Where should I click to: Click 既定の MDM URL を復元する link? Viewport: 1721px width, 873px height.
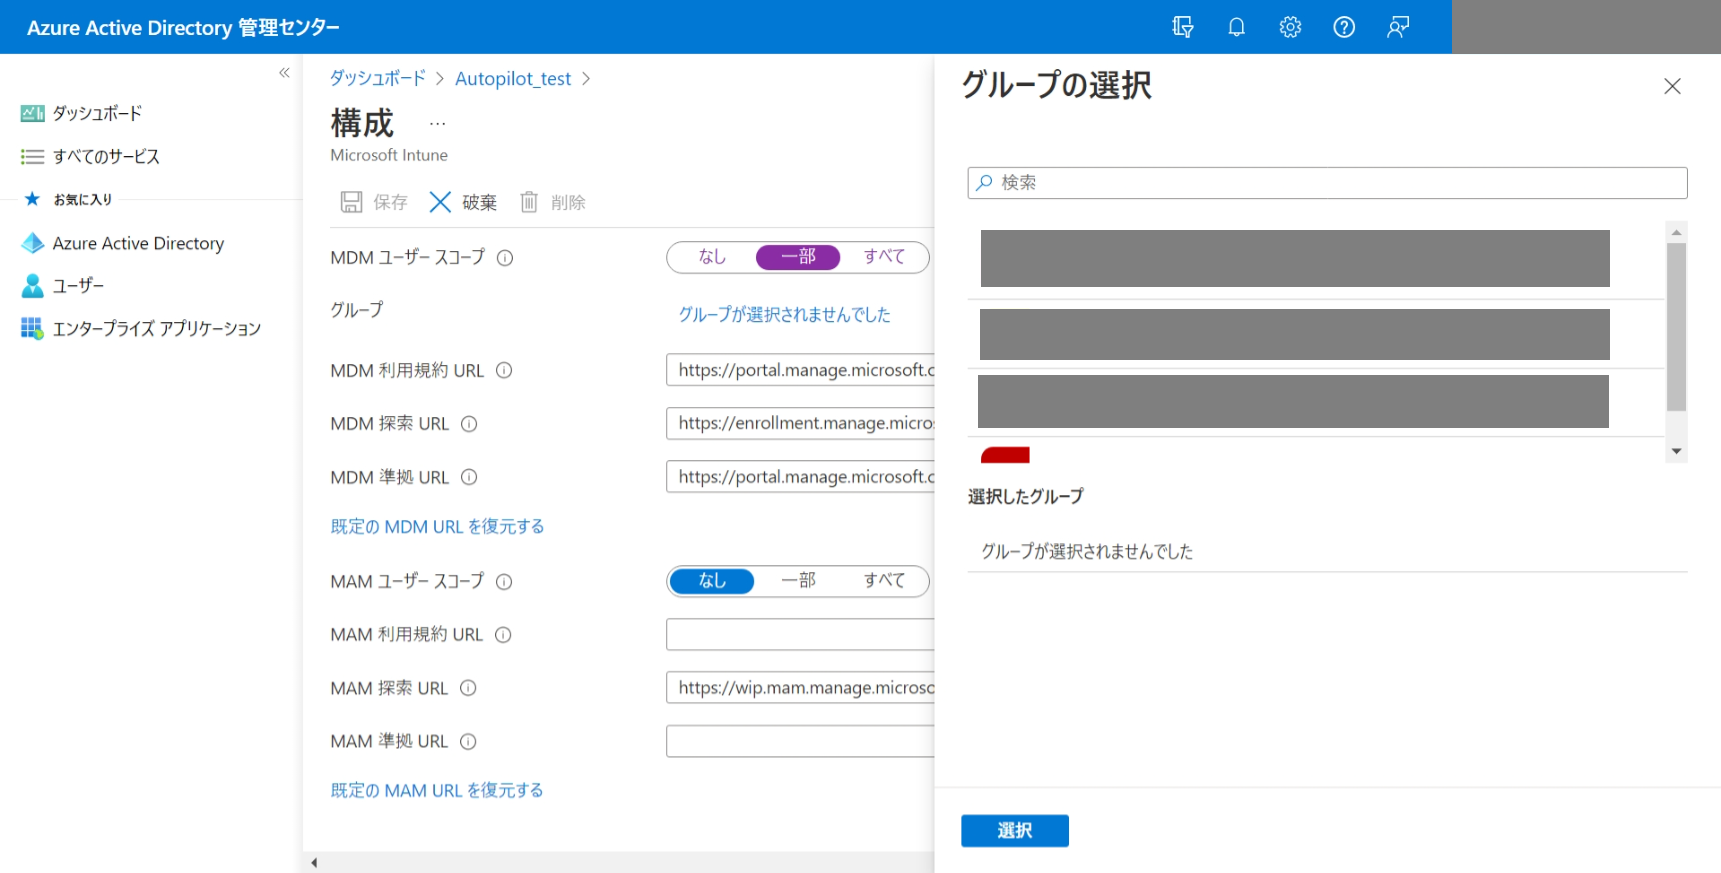[437, 526]
